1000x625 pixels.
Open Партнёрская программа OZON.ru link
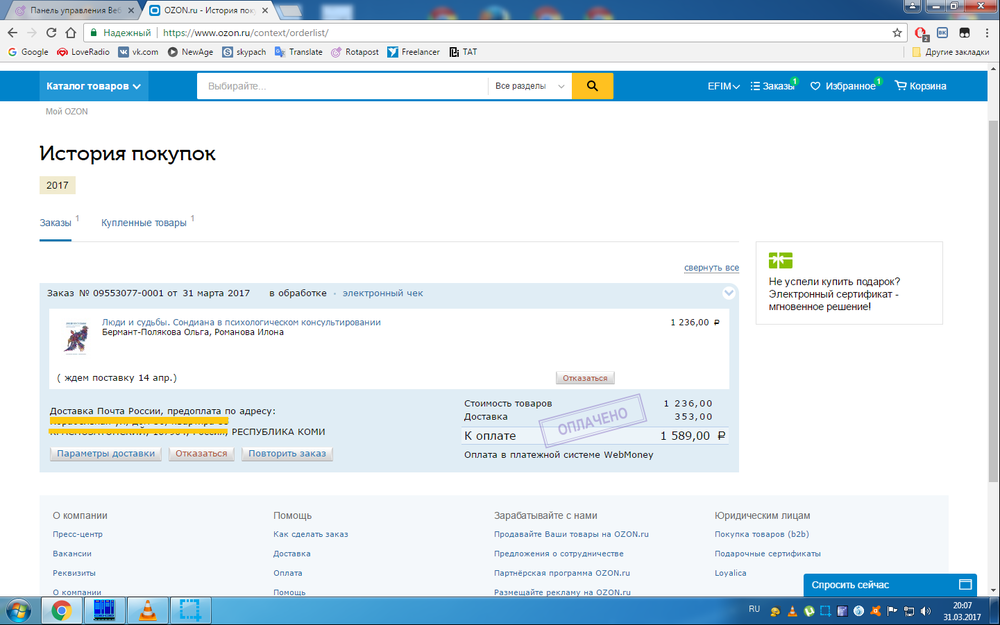click(x=562, y=573)
